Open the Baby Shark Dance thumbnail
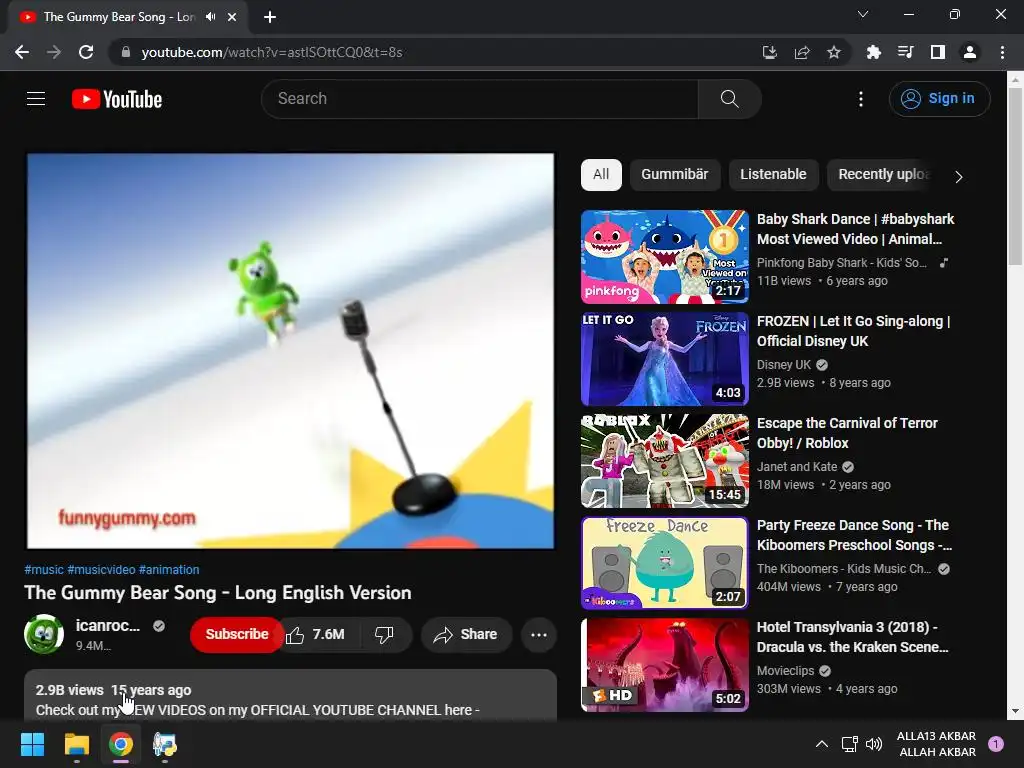The height and width of the screenshot is (768, 1024). click(665, 257)
